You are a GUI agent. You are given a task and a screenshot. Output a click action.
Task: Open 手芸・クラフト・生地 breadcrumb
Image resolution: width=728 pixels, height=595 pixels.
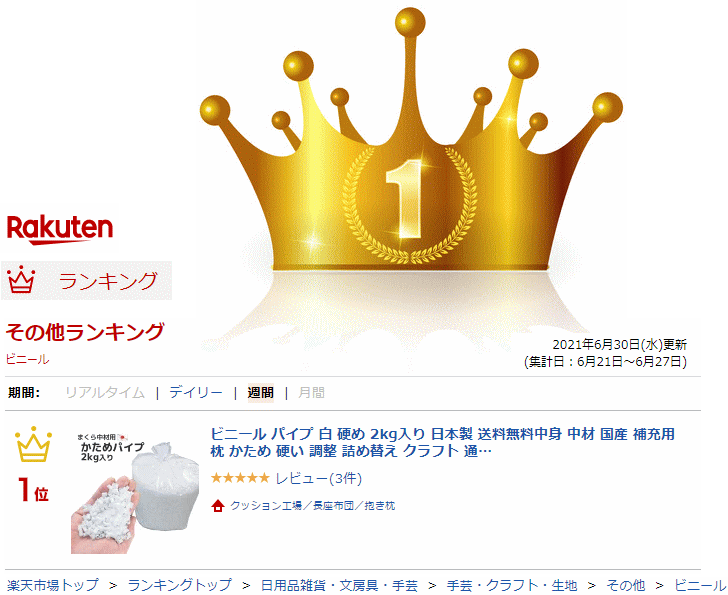pyautogui.click(x=512, y=585)
